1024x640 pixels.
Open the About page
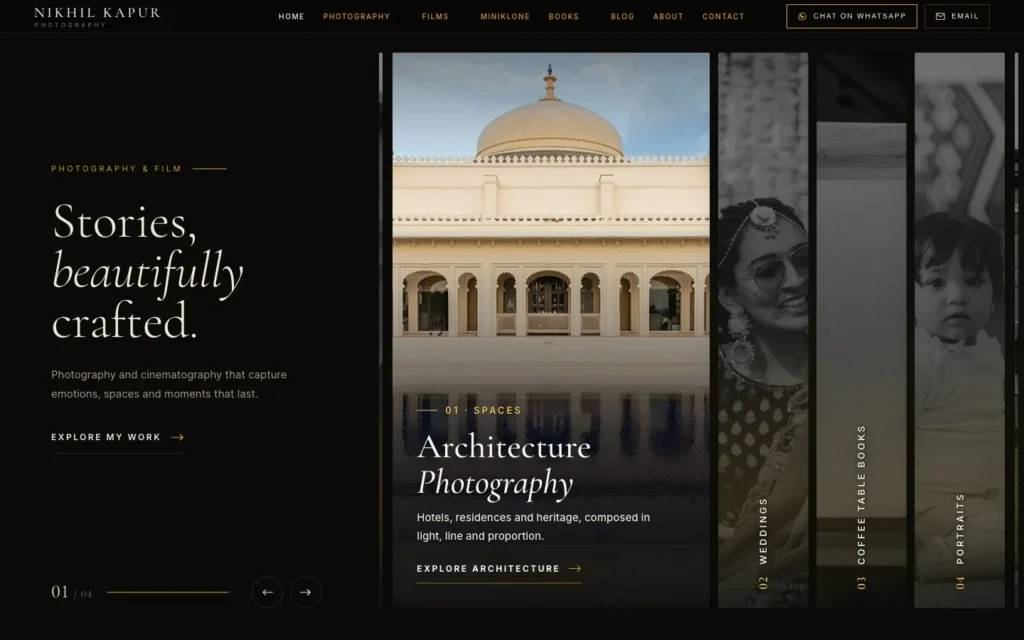click(668, 16)
